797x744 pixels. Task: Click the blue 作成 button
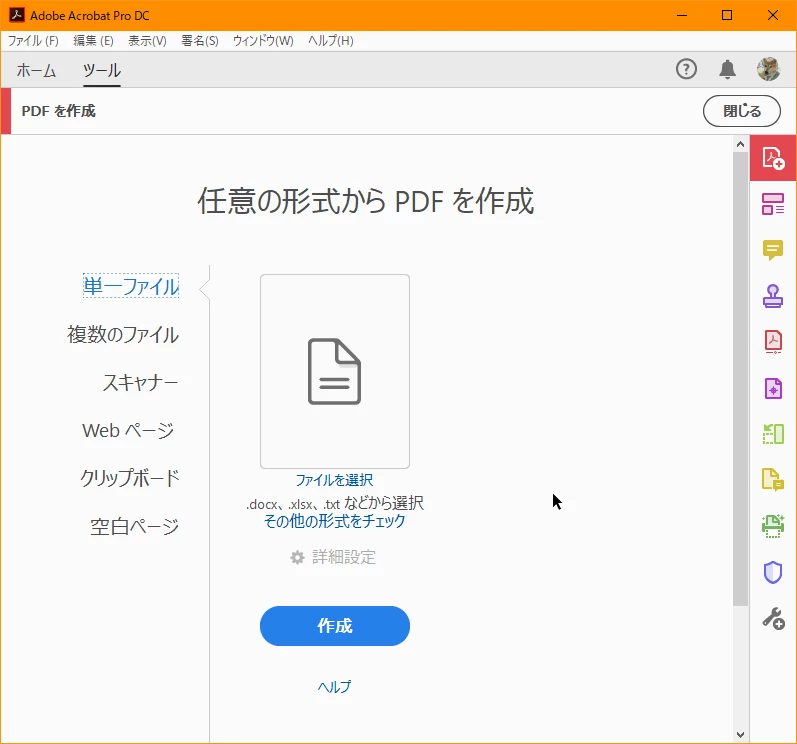pos(335,626)
